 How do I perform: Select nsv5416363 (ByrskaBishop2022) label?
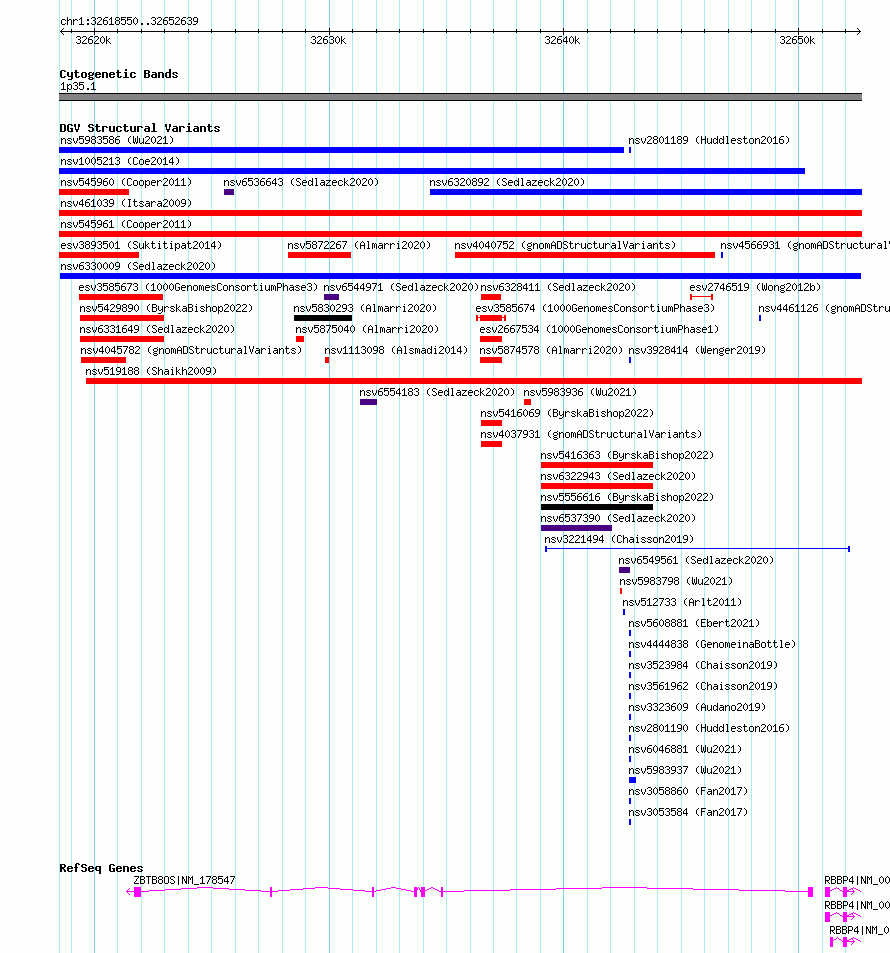(627, 455)
